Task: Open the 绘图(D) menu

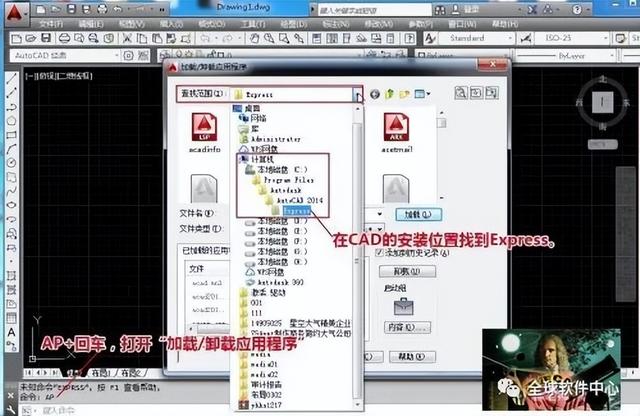Action: click(x=294, y=24)
